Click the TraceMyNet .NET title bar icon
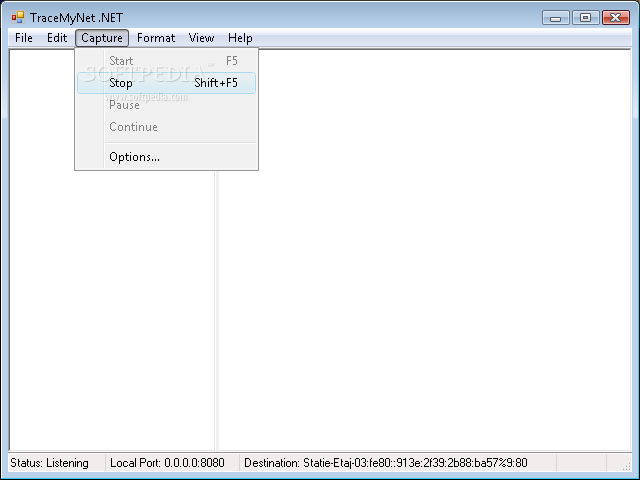The width and height of the screenshot is (640, 480). 18,18
